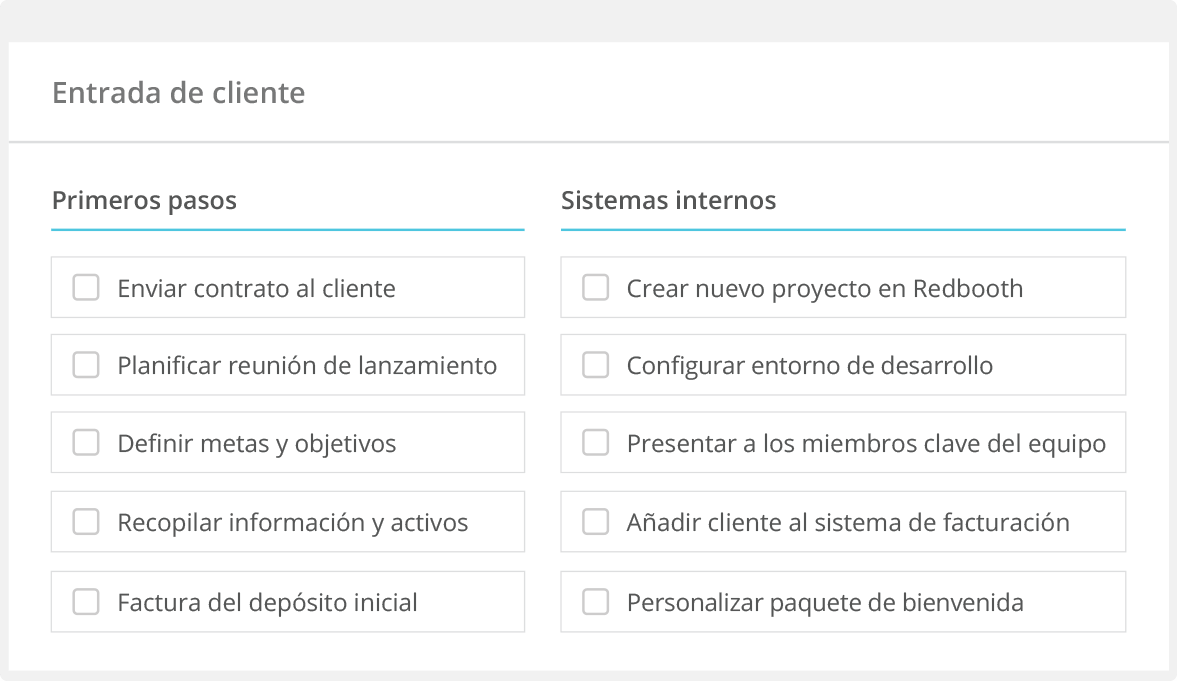Select the "Sistemas internos" section header
The width and height of the screenshot is (1177, 681).
click(668, 200)
